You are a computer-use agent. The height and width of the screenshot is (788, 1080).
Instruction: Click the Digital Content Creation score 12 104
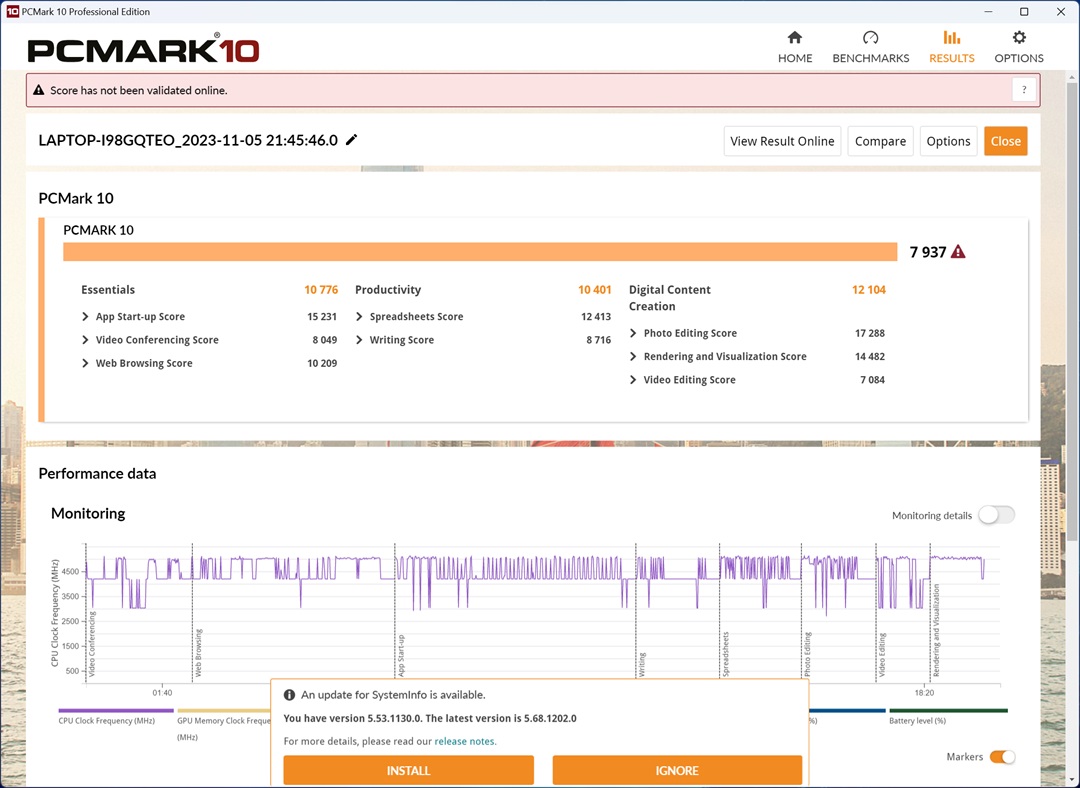[869, 290]
